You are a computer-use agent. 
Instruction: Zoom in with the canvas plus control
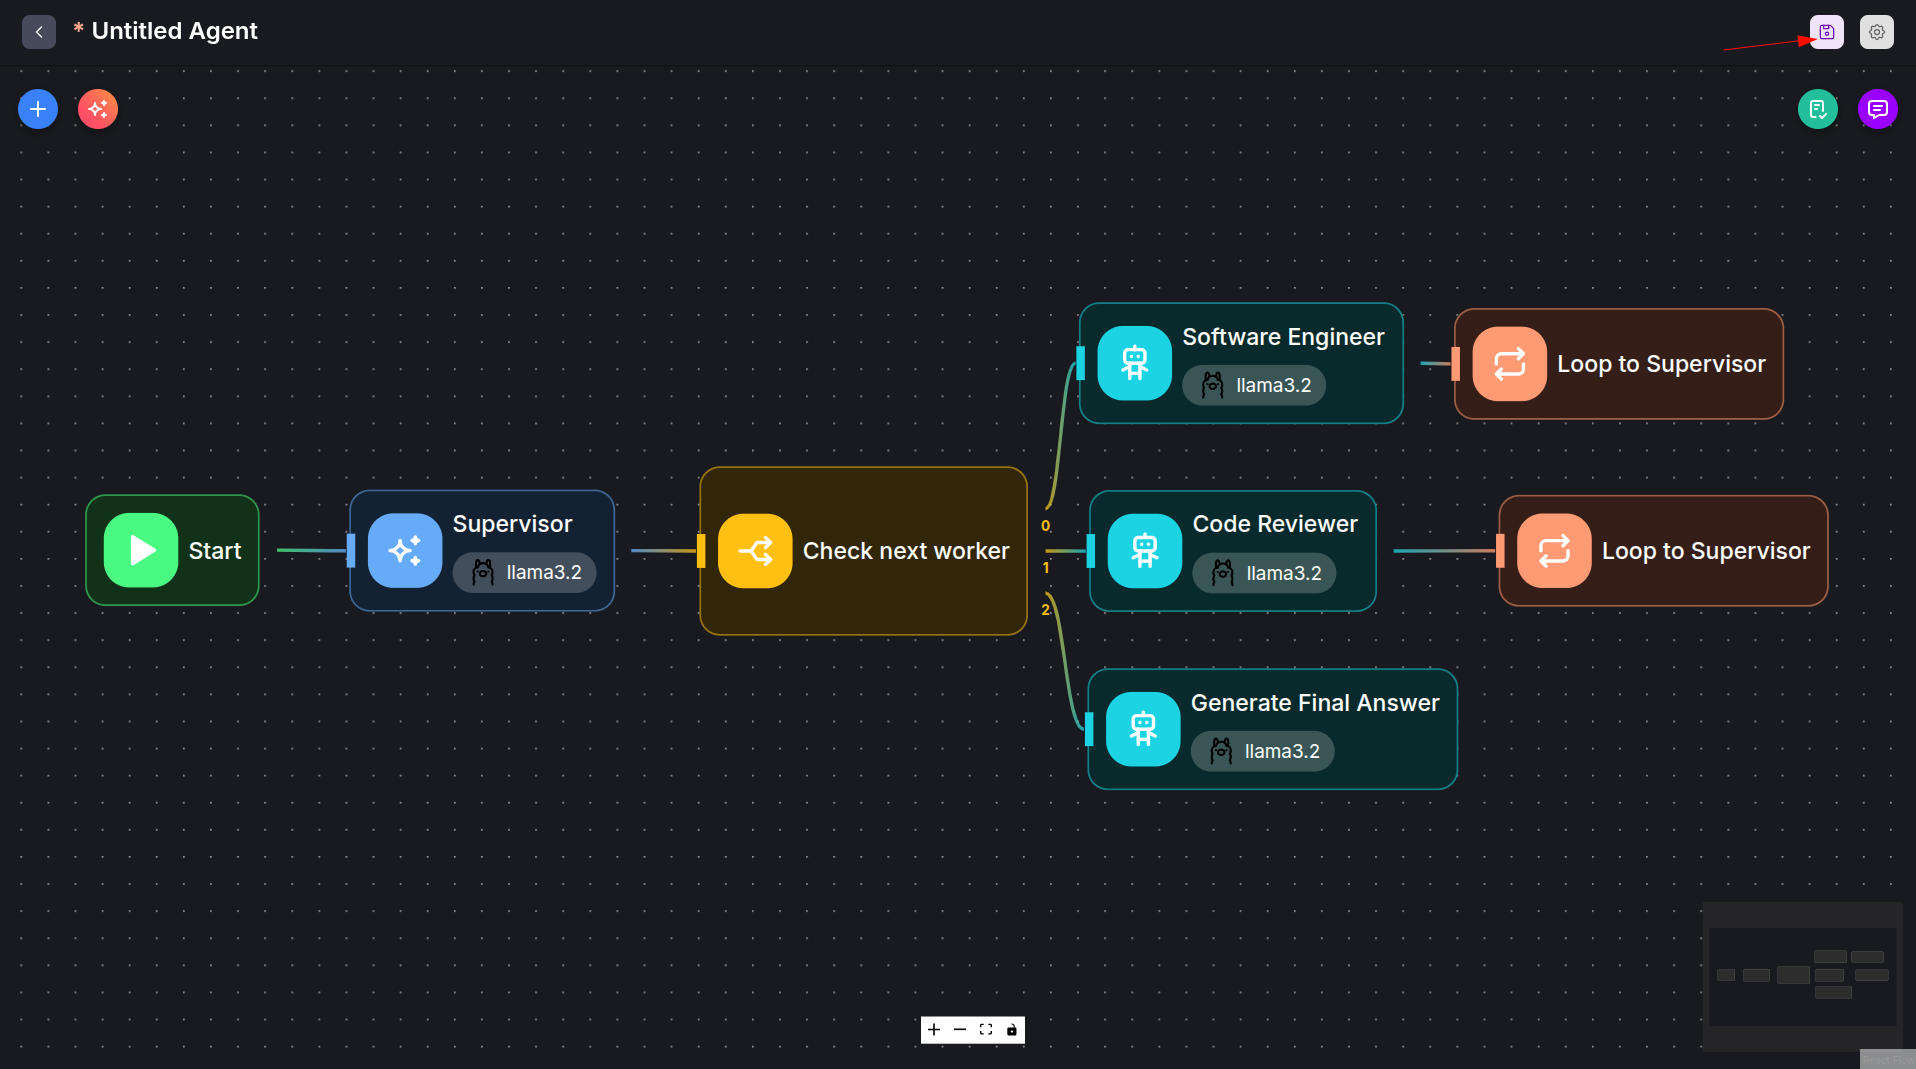point(934,1029)
